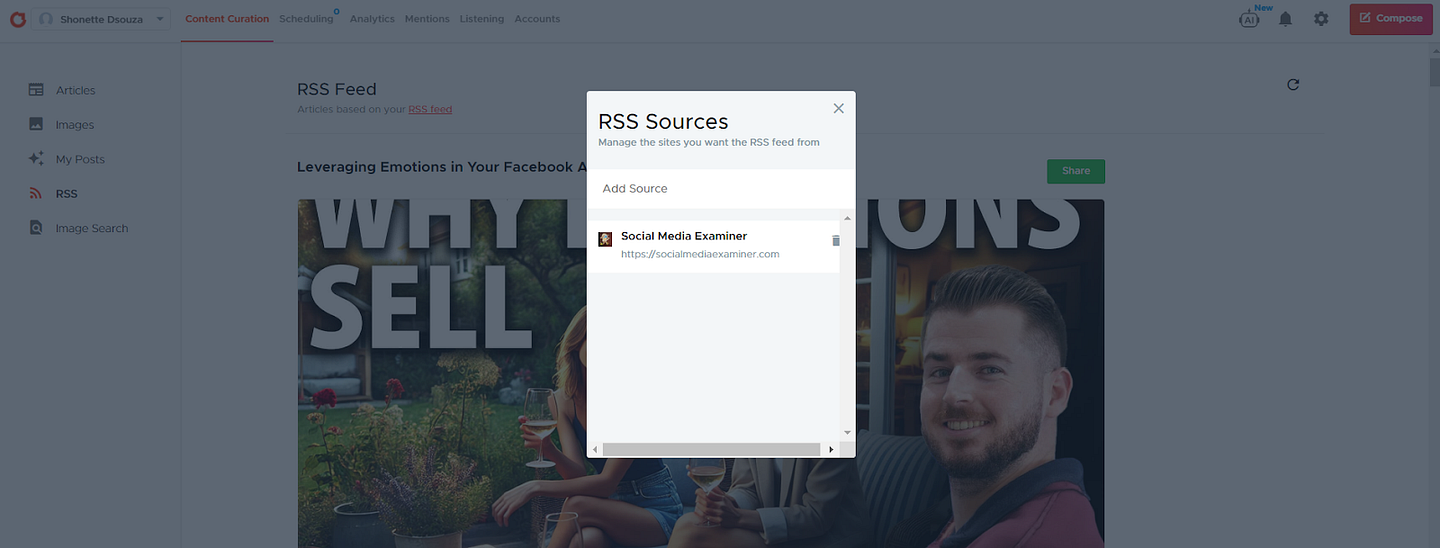Click the horizontal scrollbar left arrow
This screenshot has width=1440, height=548.
coord(595,450)
